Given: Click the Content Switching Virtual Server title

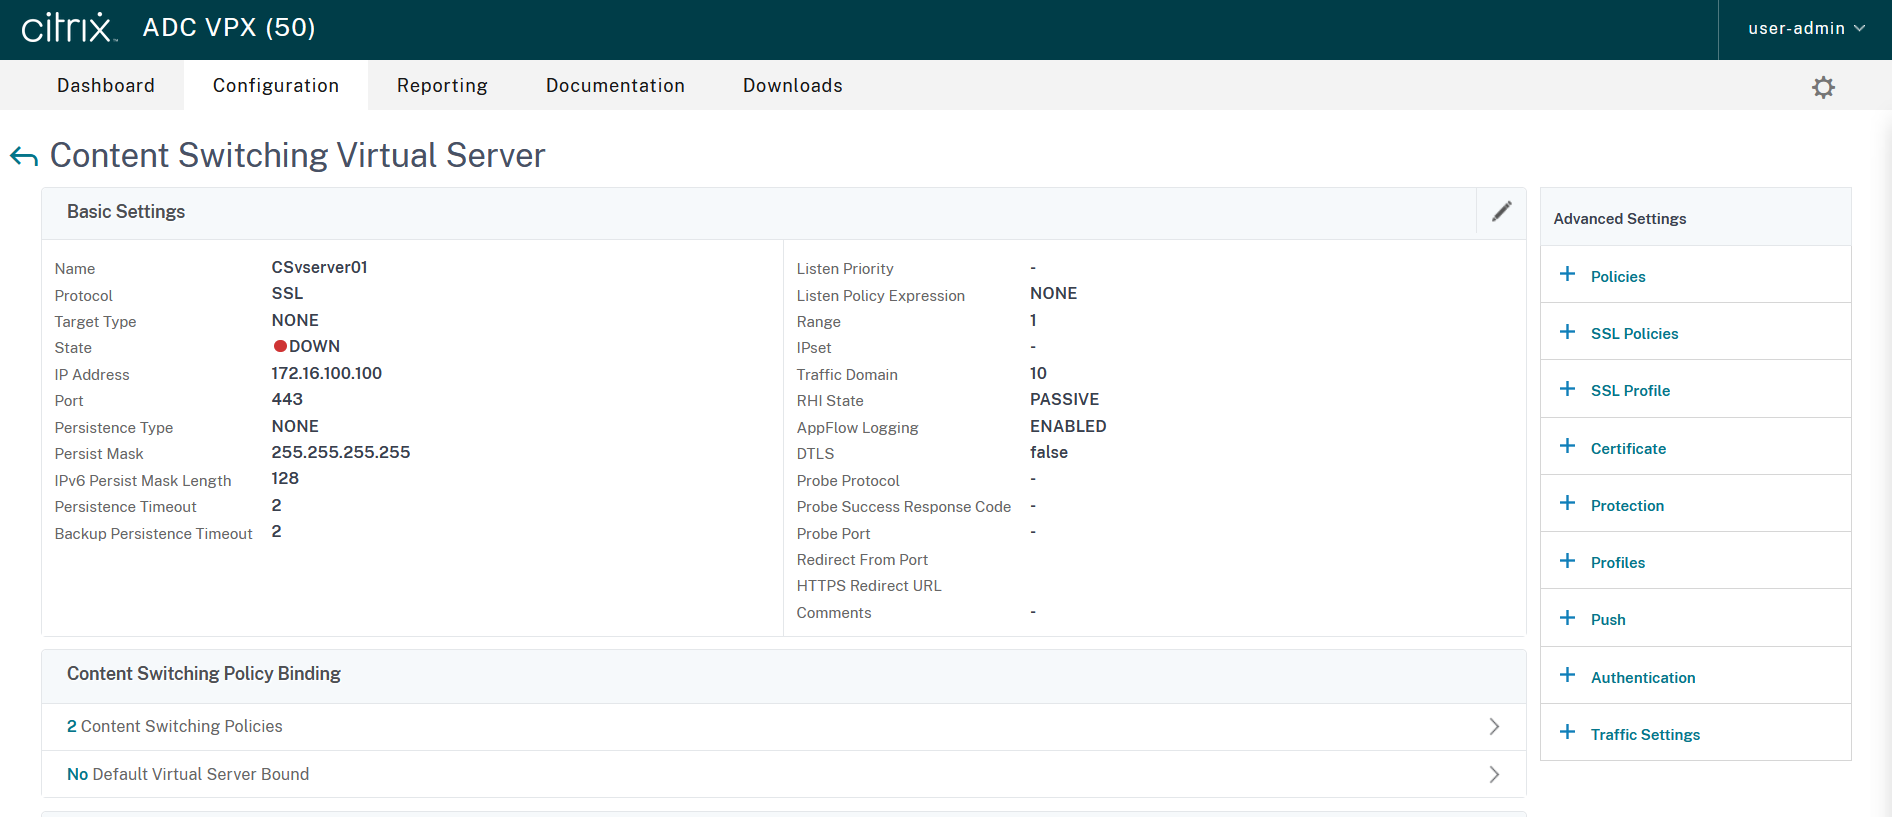Looking at the screenshot, I should click(x=298, y=156).
